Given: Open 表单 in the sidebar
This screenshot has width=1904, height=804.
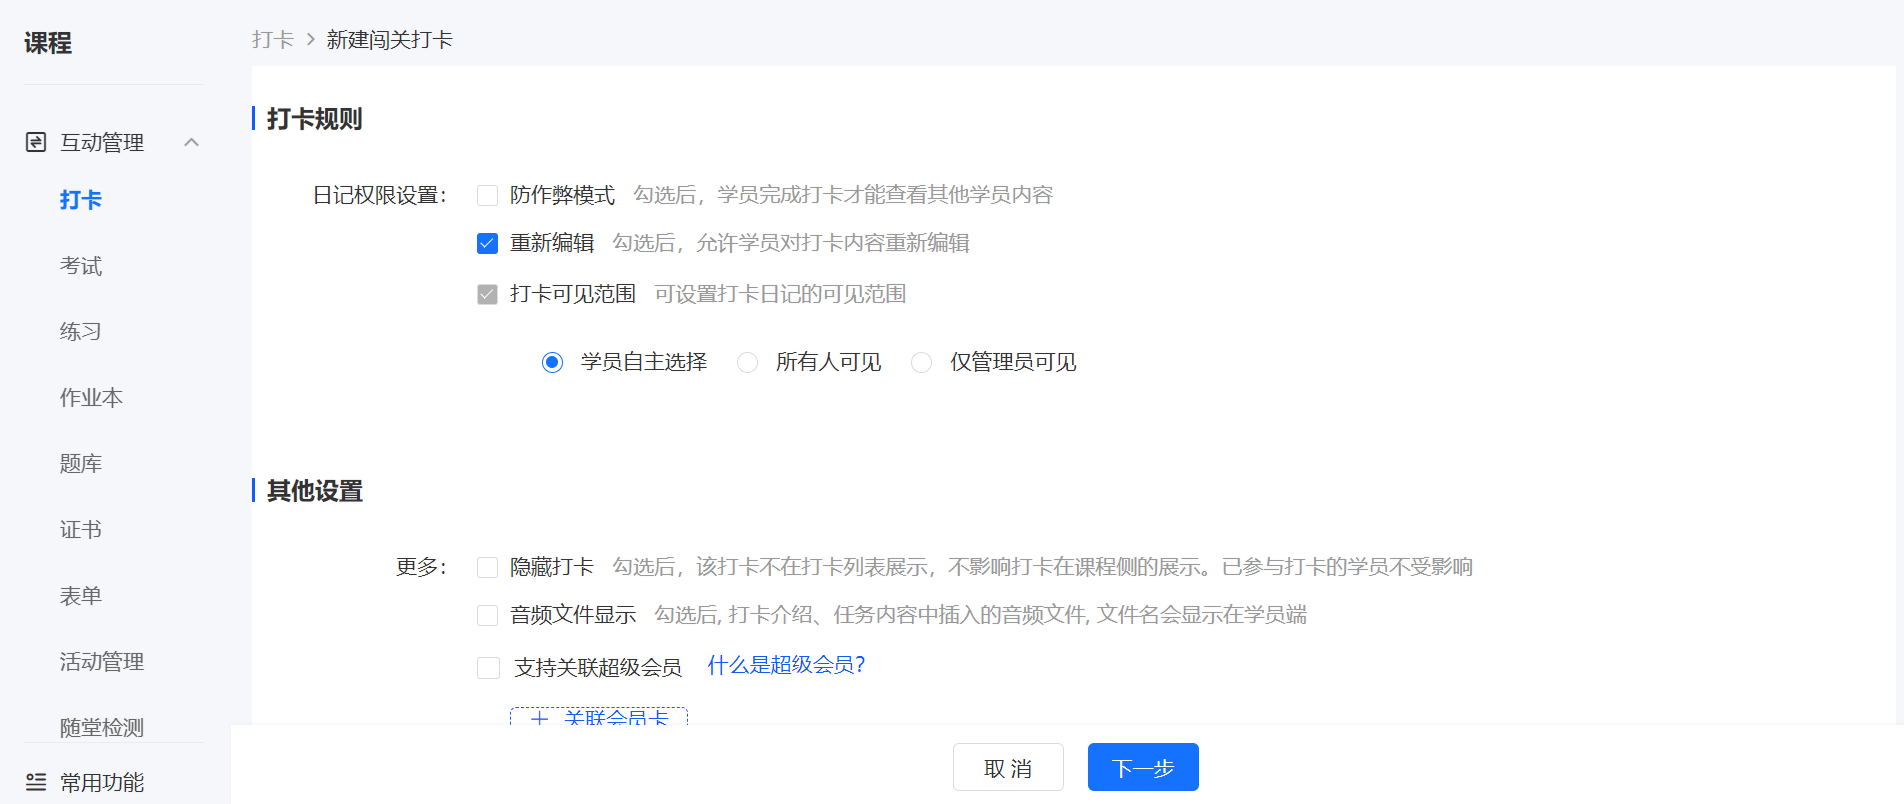Looking at the screenshot, I should coord(81,596).
